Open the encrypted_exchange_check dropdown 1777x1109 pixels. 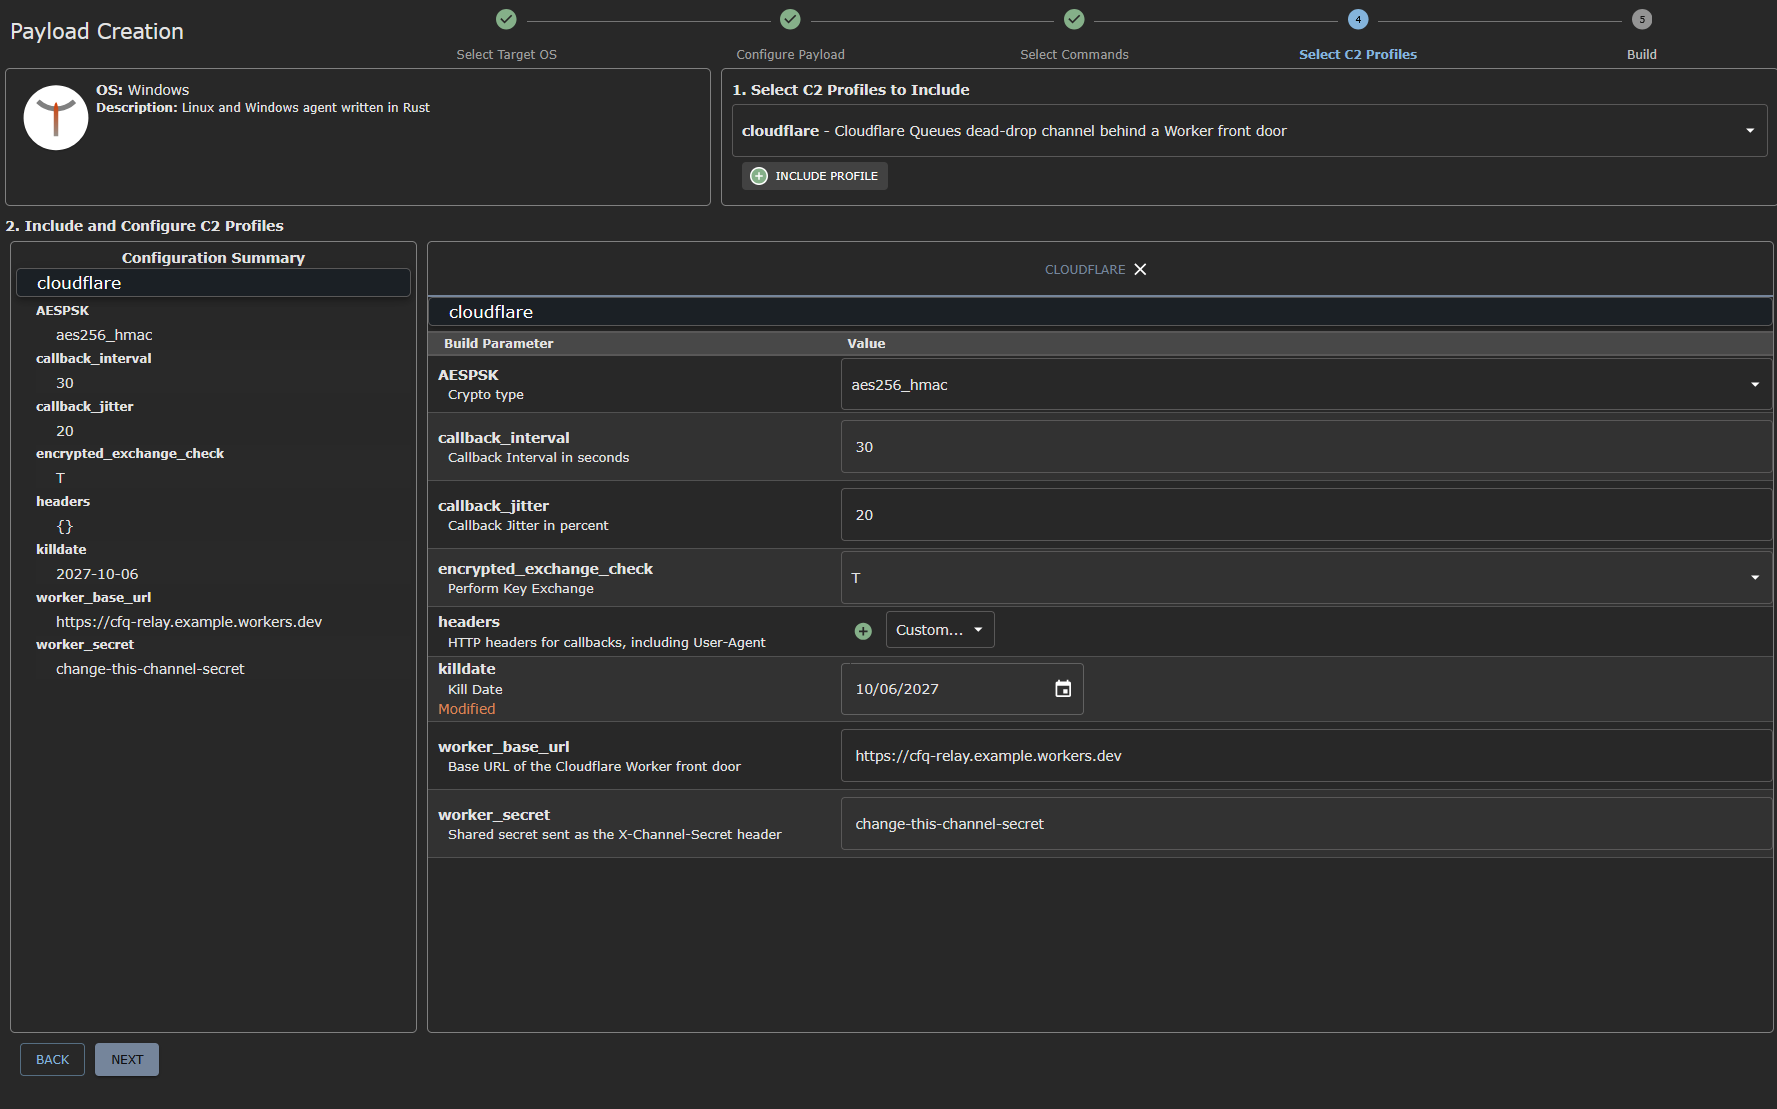pyautogui.click(x=1306, y=578)
